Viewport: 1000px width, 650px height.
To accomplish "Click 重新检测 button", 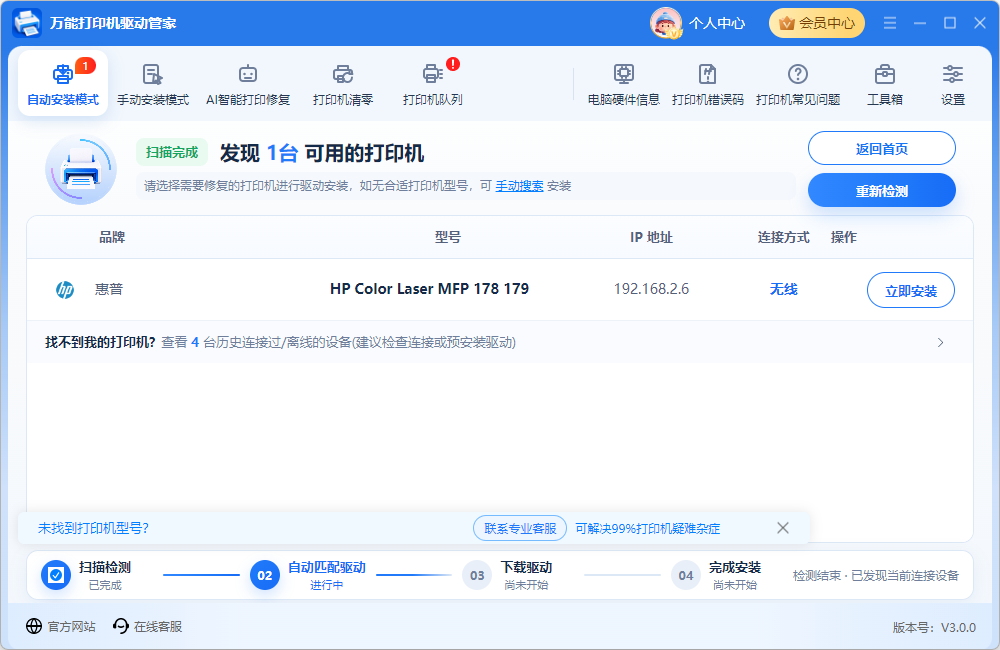I will point(881,191).
